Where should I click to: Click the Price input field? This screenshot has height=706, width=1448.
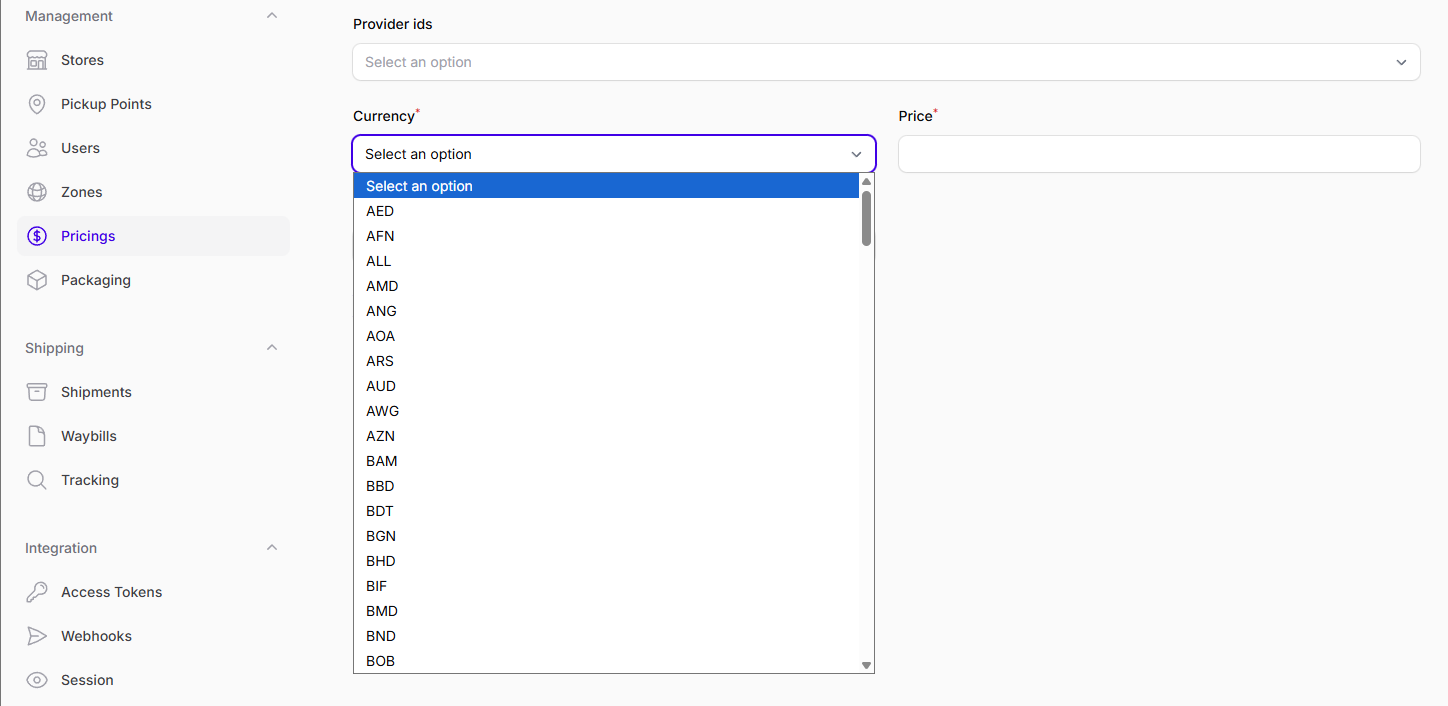click(1158, 154)
